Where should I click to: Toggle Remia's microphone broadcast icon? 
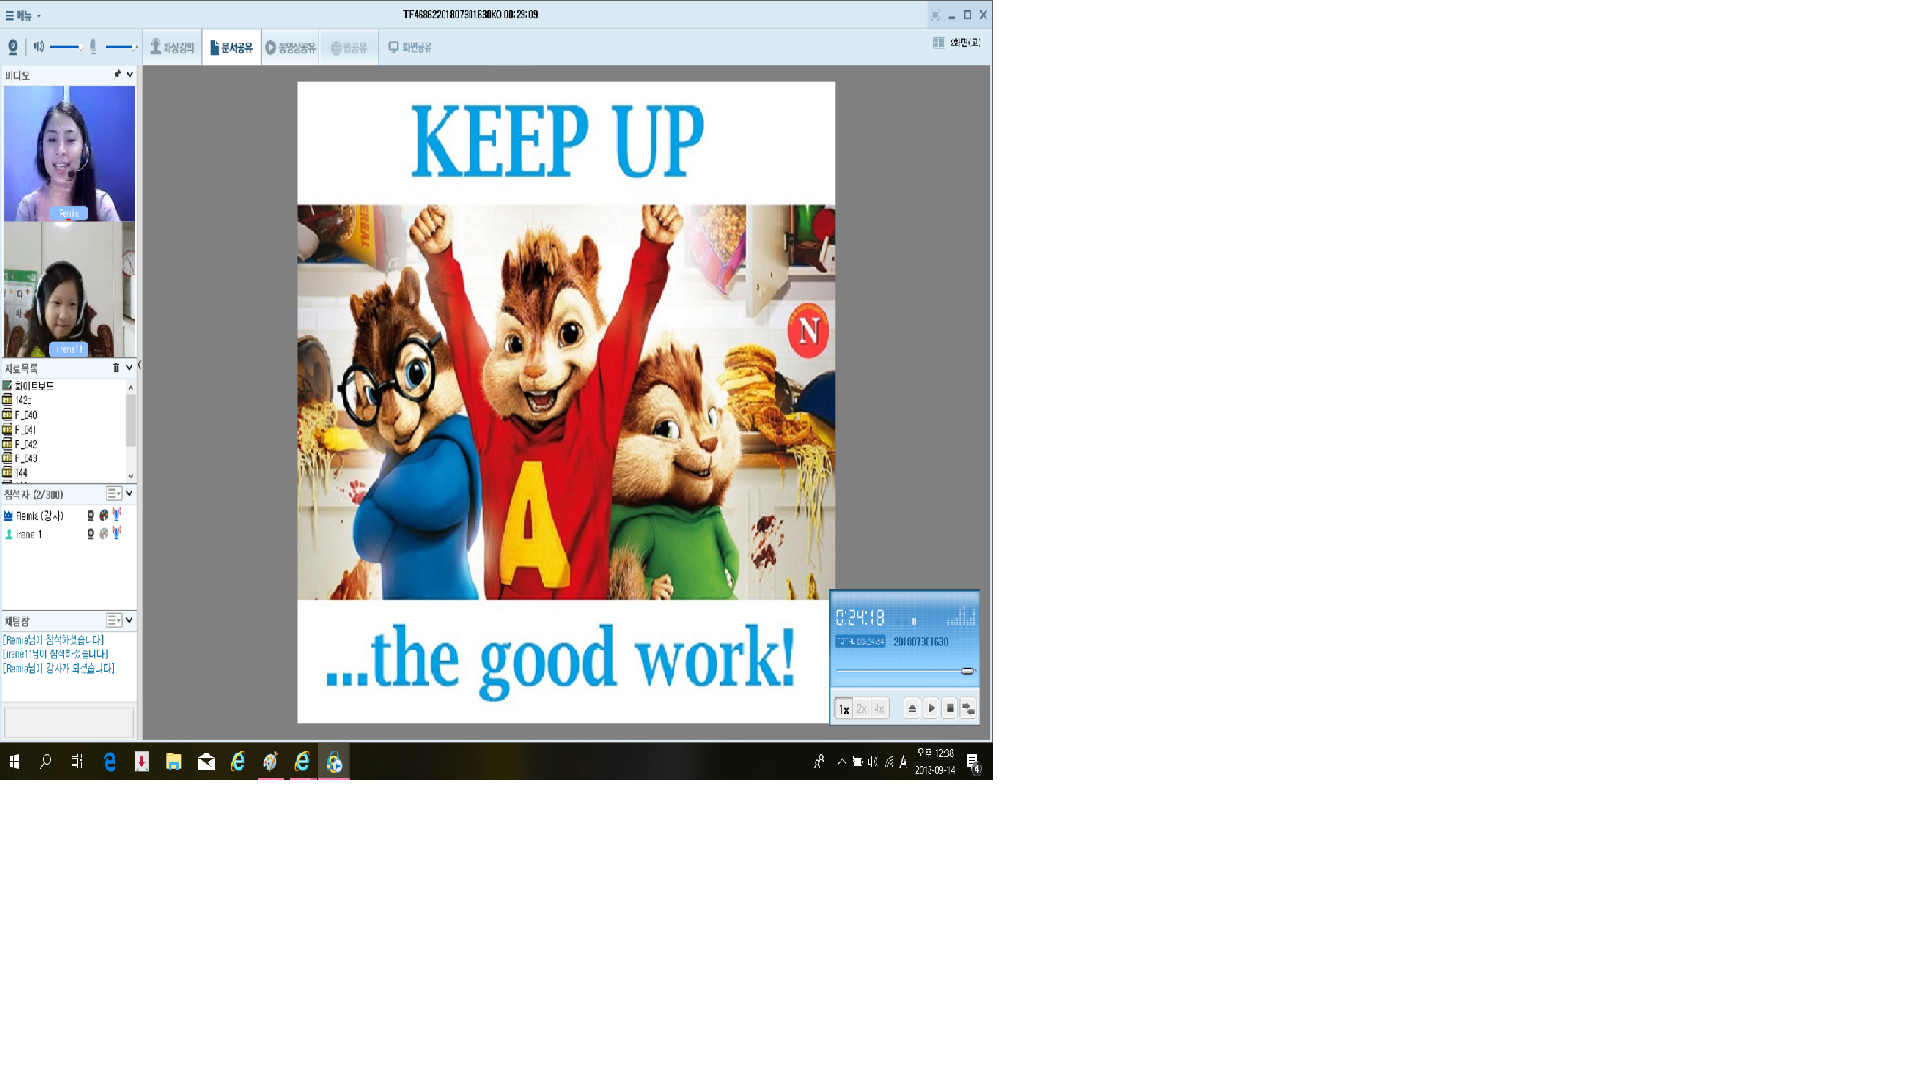point(117,515)
